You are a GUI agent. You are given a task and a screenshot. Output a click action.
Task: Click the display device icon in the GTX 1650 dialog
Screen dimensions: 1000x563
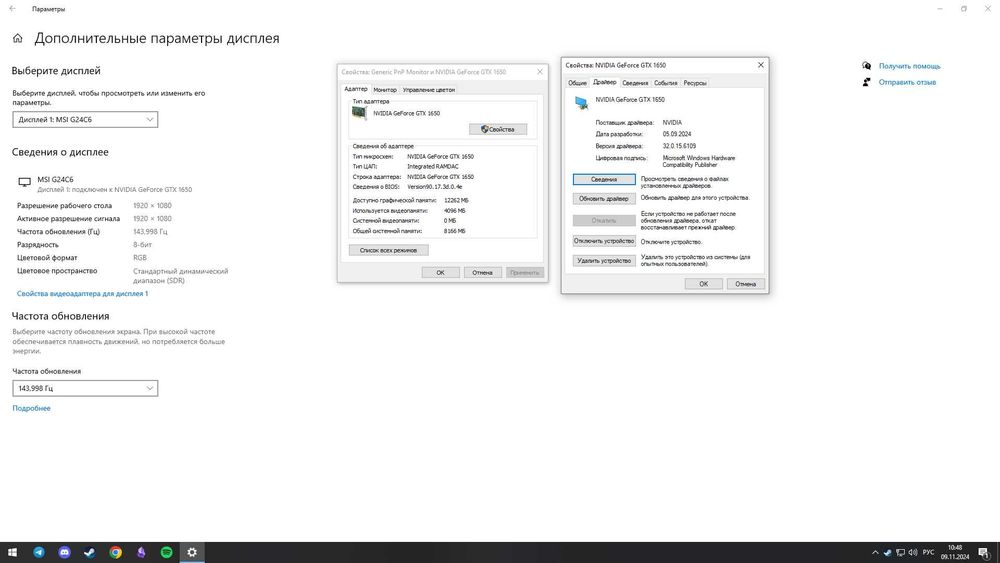click(x=581, y=103)
